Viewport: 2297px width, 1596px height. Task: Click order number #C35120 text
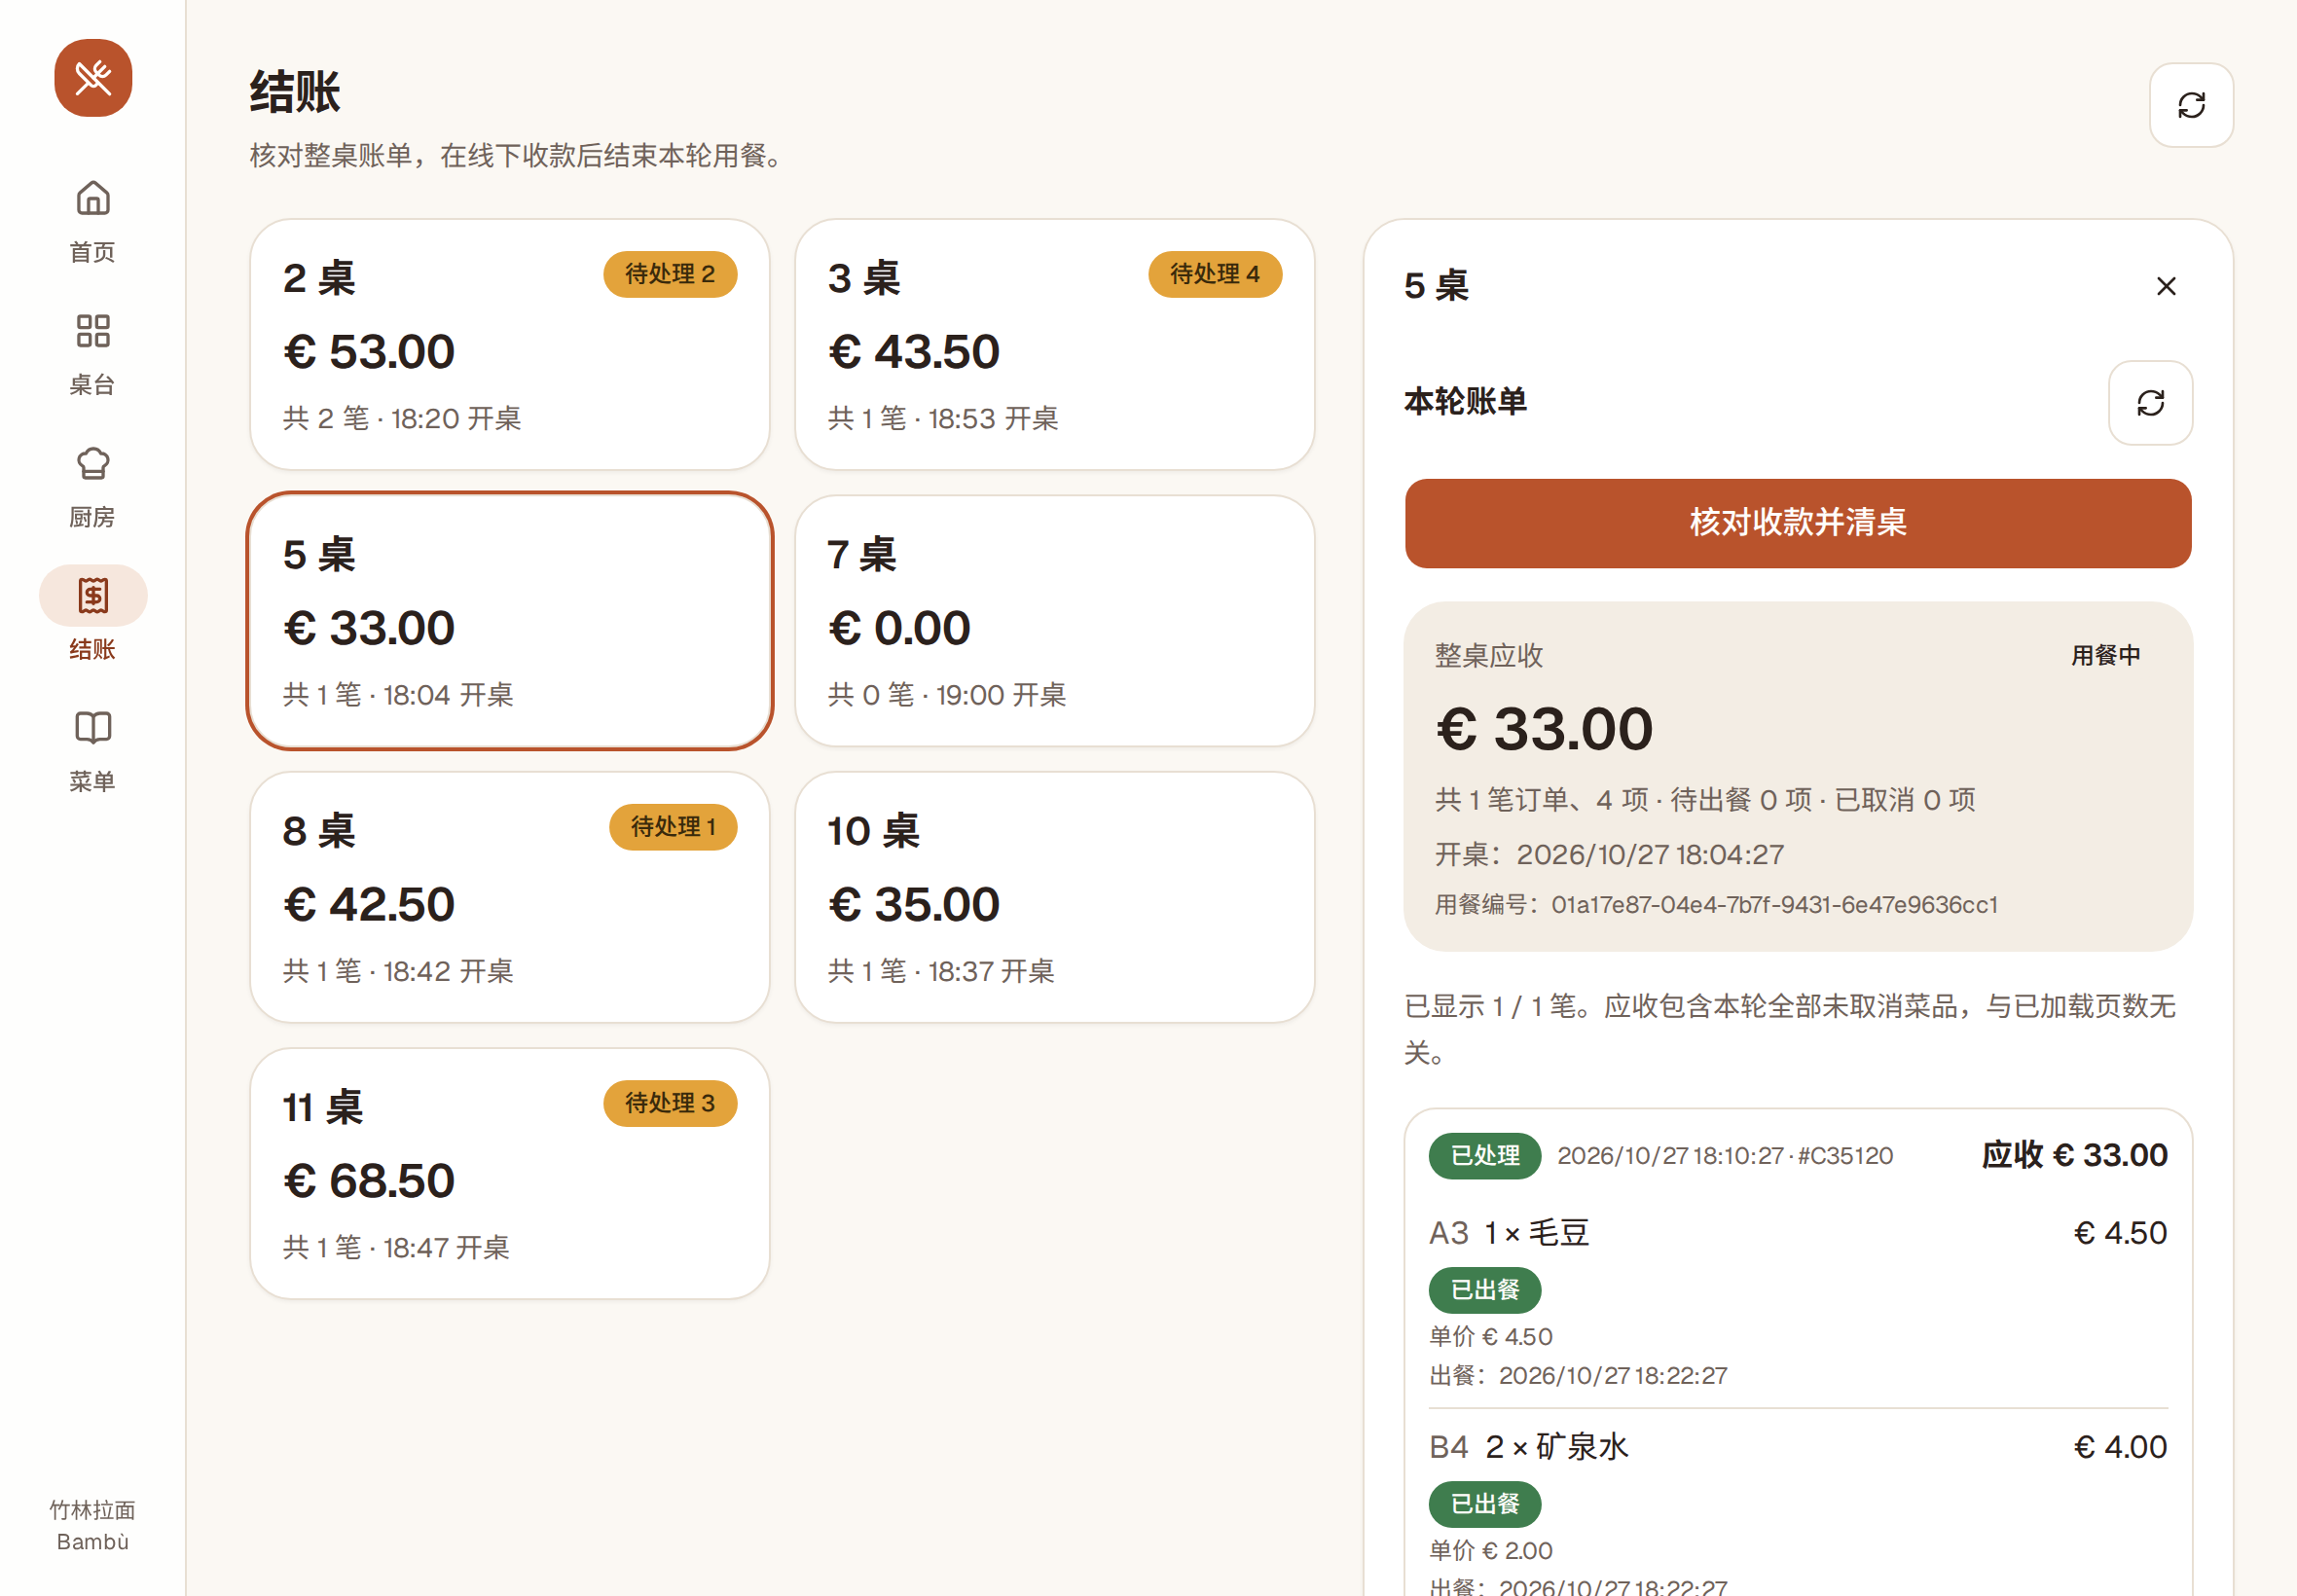pyautogui.click(x=1845, y=1156)
